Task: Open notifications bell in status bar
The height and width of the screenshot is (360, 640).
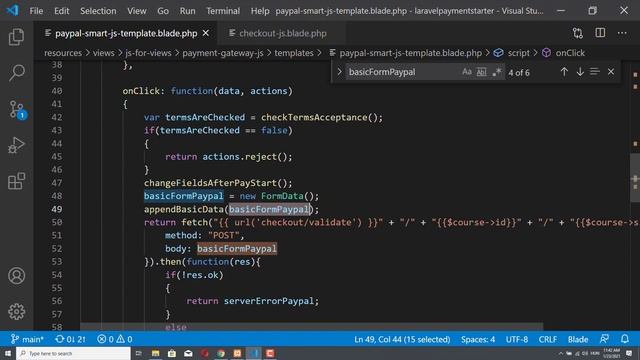Action: 624,339
